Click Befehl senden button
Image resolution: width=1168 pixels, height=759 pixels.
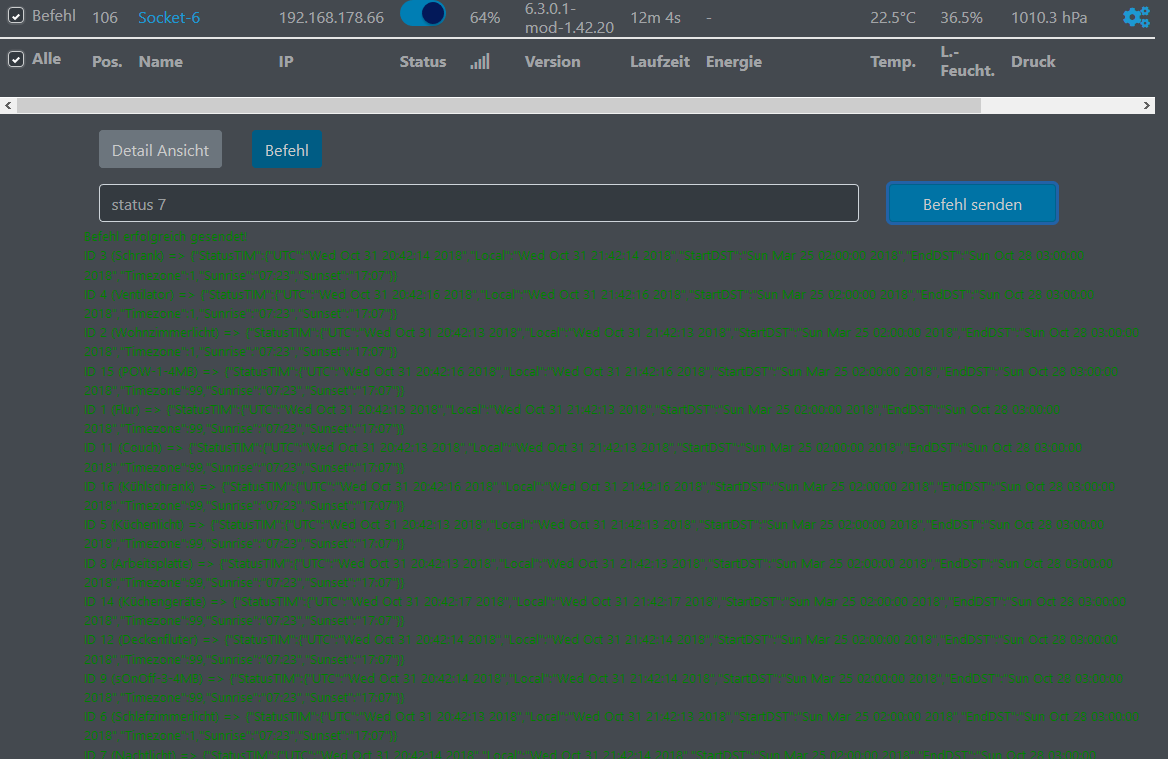click(972, 203)
